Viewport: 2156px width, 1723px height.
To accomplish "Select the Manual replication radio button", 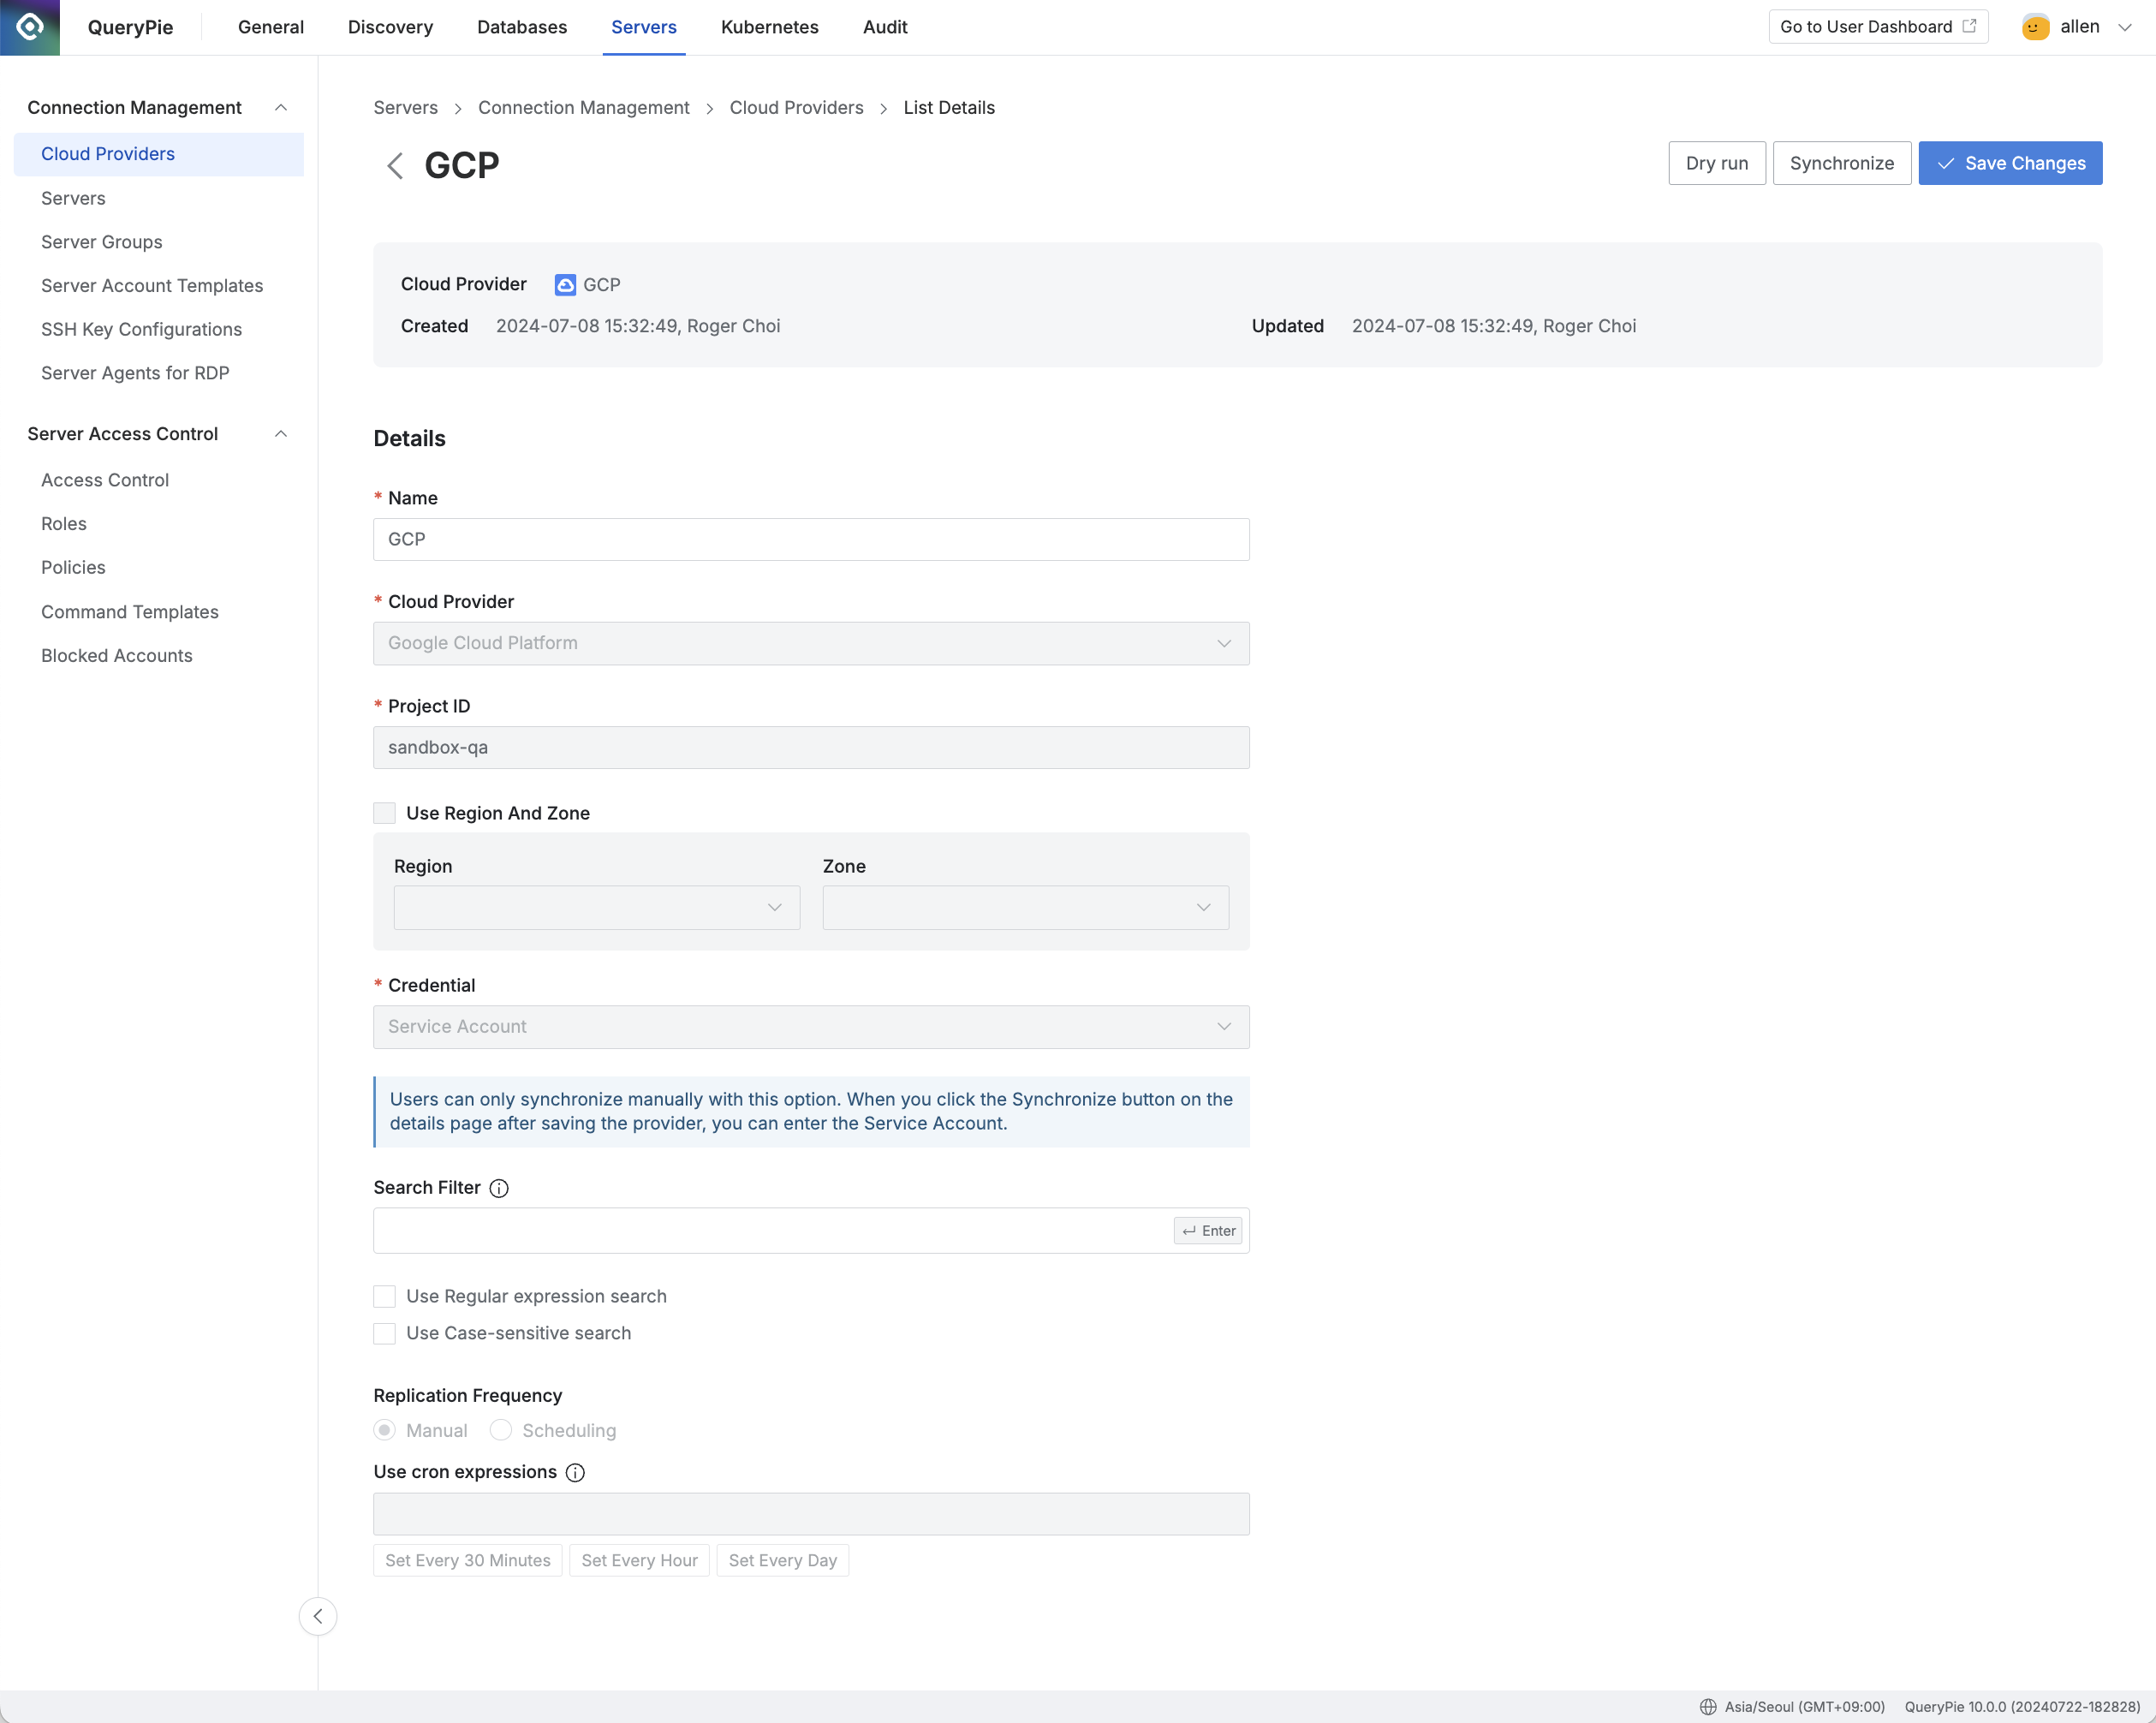I will (x=384, y=1430).
